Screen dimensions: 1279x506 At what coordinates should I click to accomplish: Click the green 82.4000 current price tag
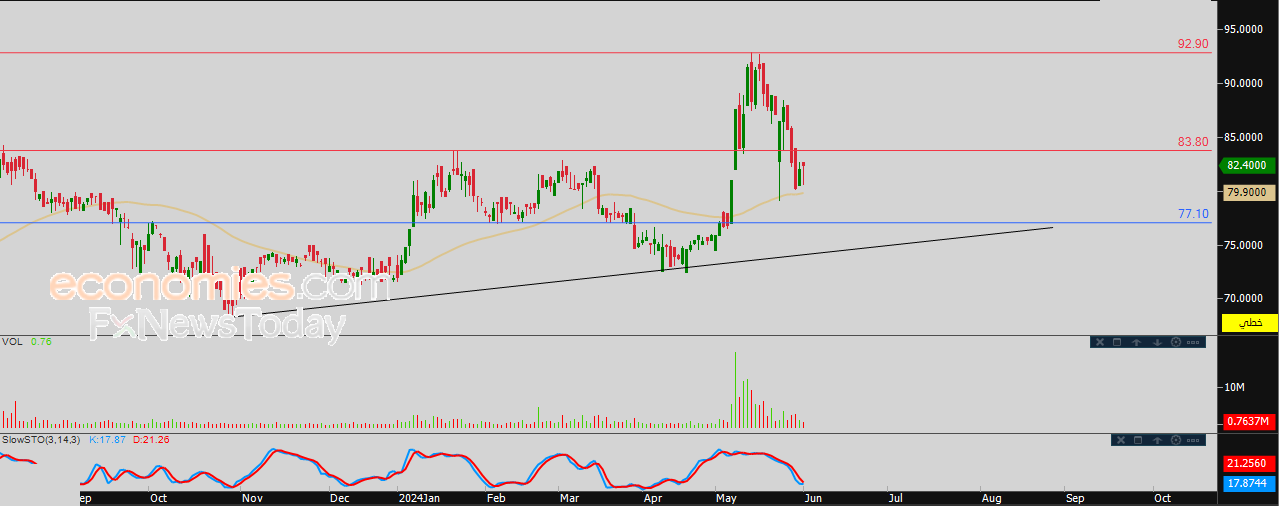click(1246, 165)
